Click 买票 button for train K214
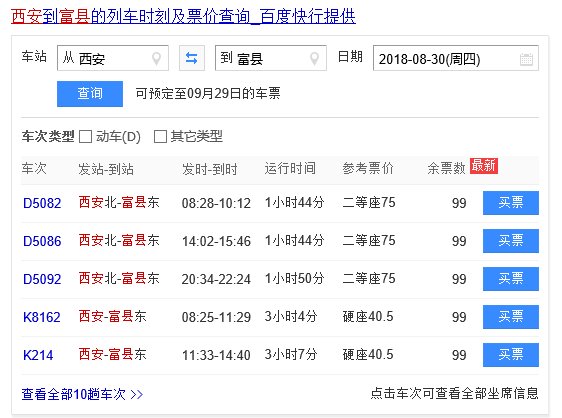 click(x=511, y=355)
